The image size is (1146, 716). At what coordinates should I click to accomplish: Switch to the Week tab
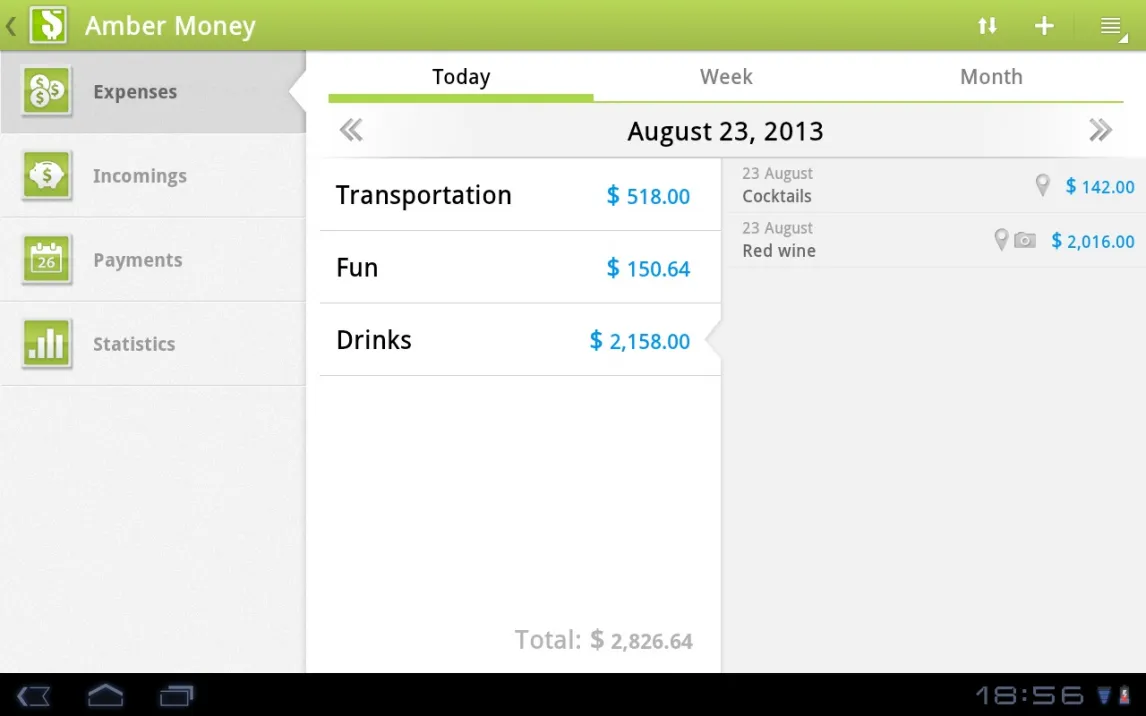point(726,77)
